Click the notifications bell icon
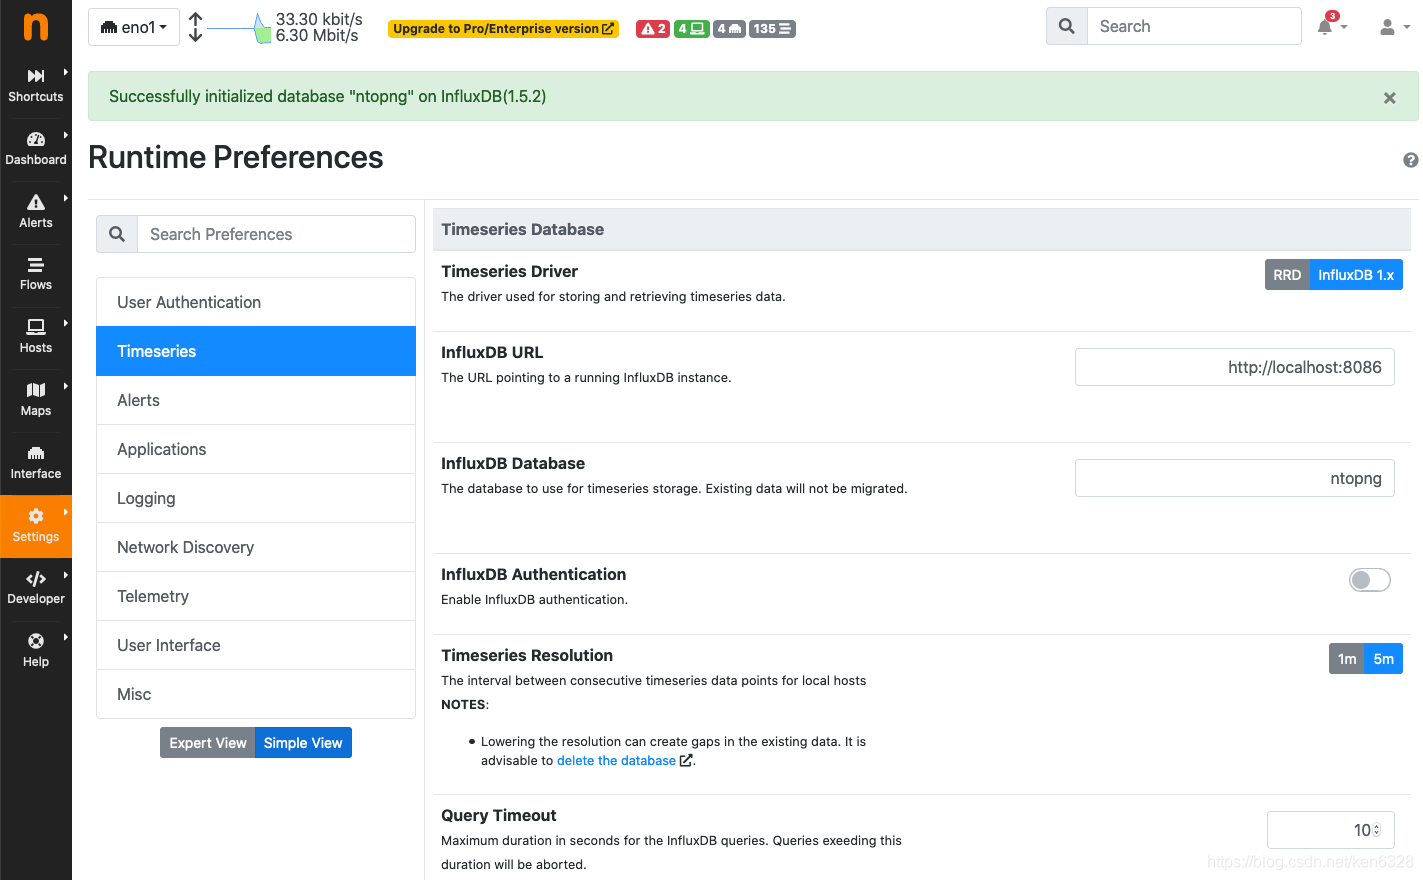The height and width of the screenshot is (880, 1423). 1325,27
